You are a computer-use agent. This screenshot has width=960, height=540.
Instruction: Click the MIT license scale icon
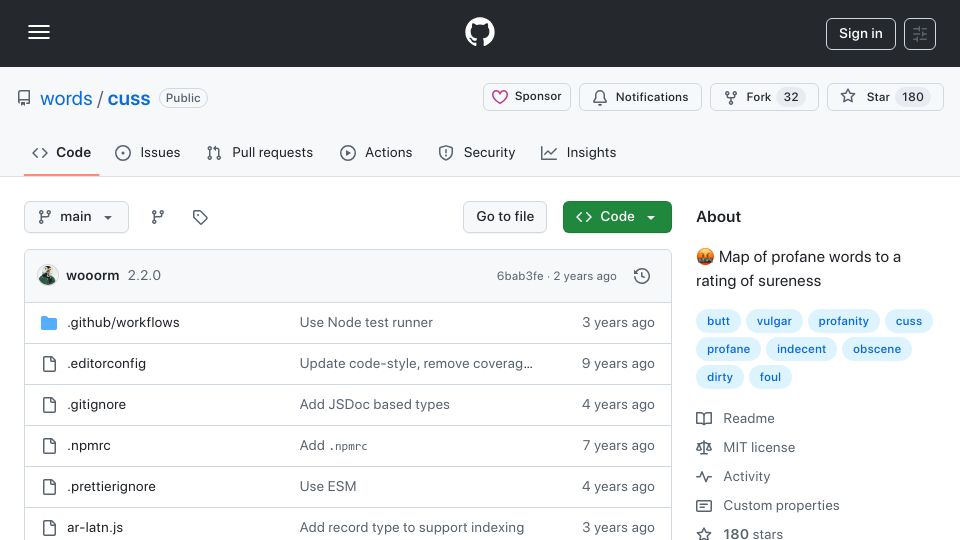(x=704, y=448)
